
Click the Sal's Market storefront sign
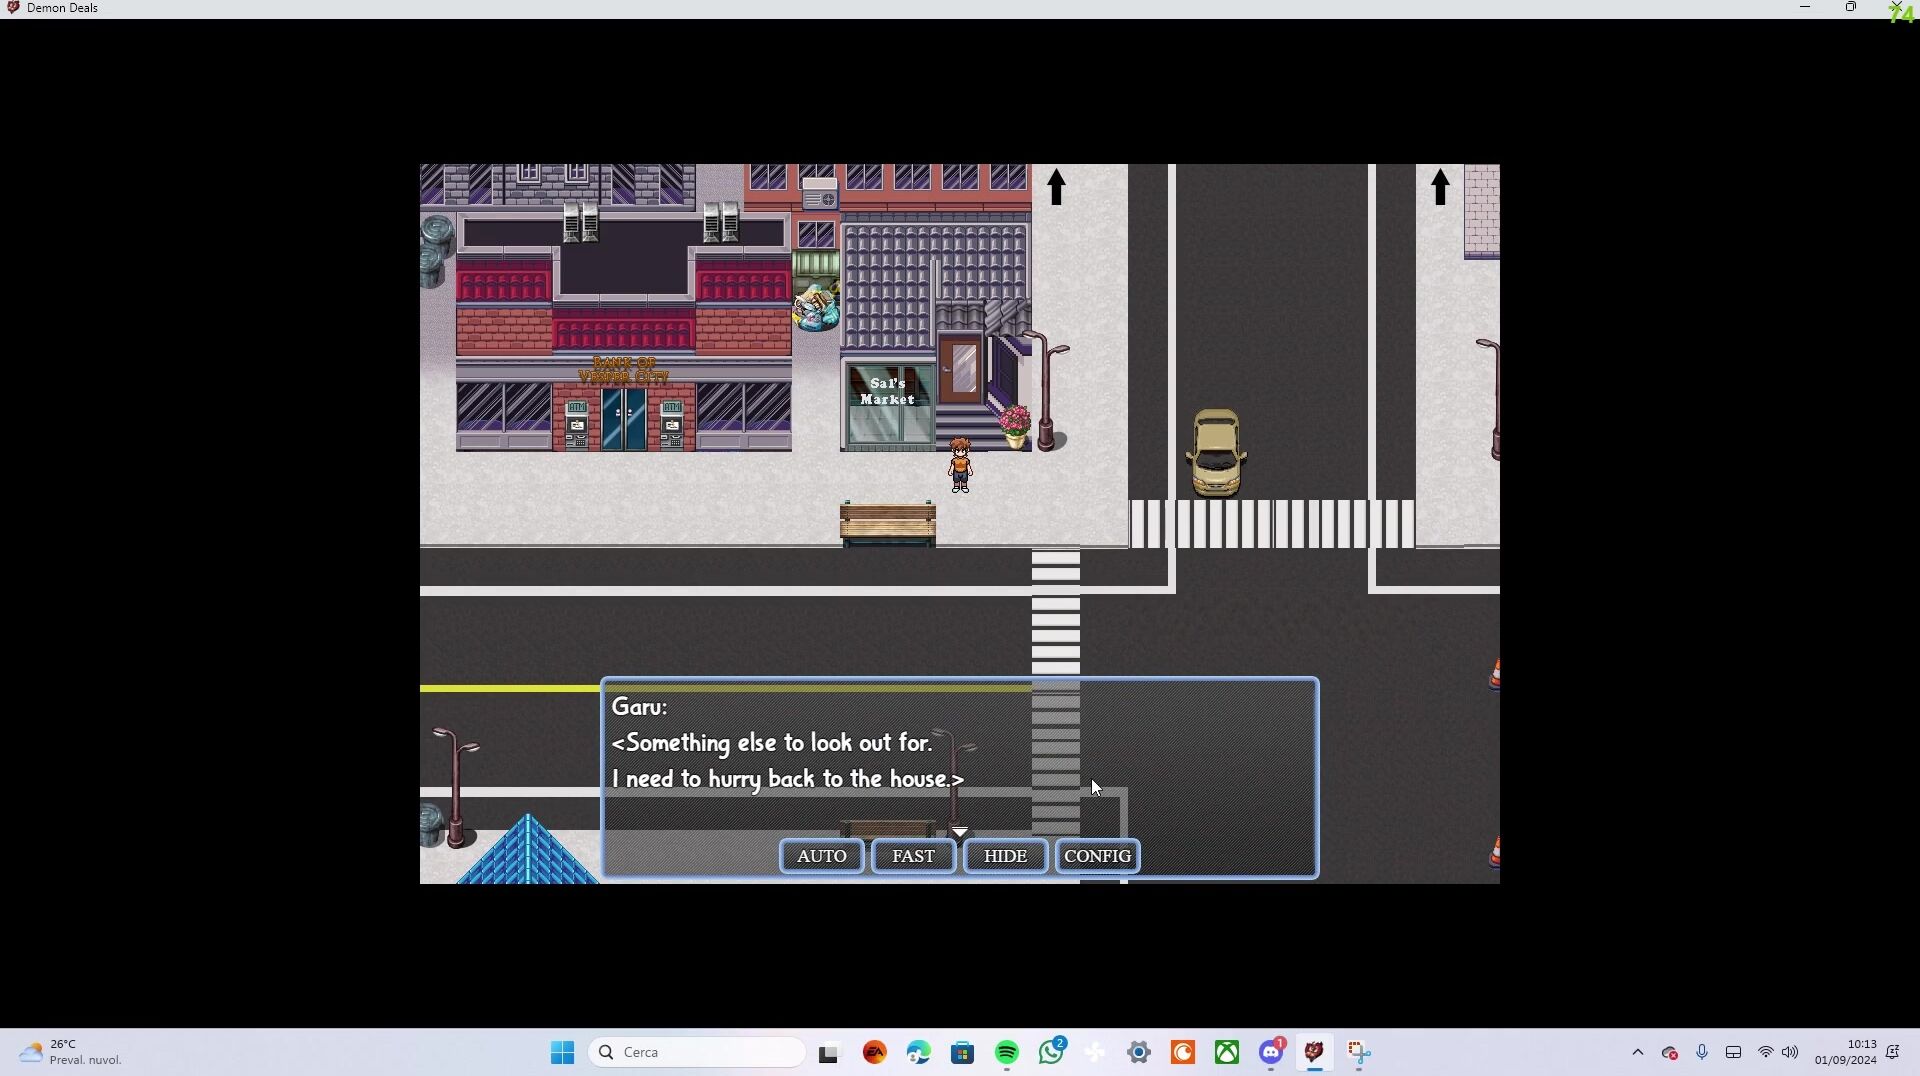887,391
